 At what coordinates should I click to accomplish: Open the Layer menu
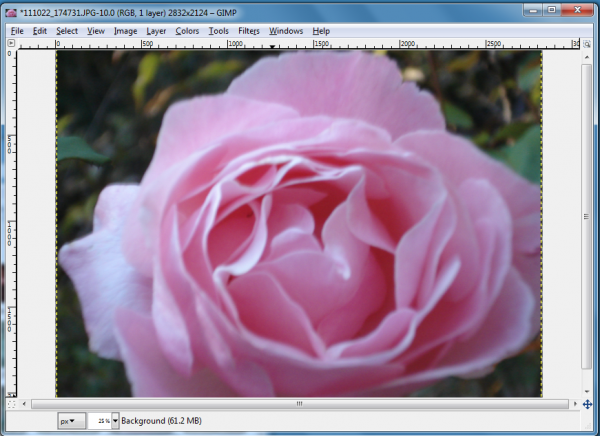coord(156,31)
